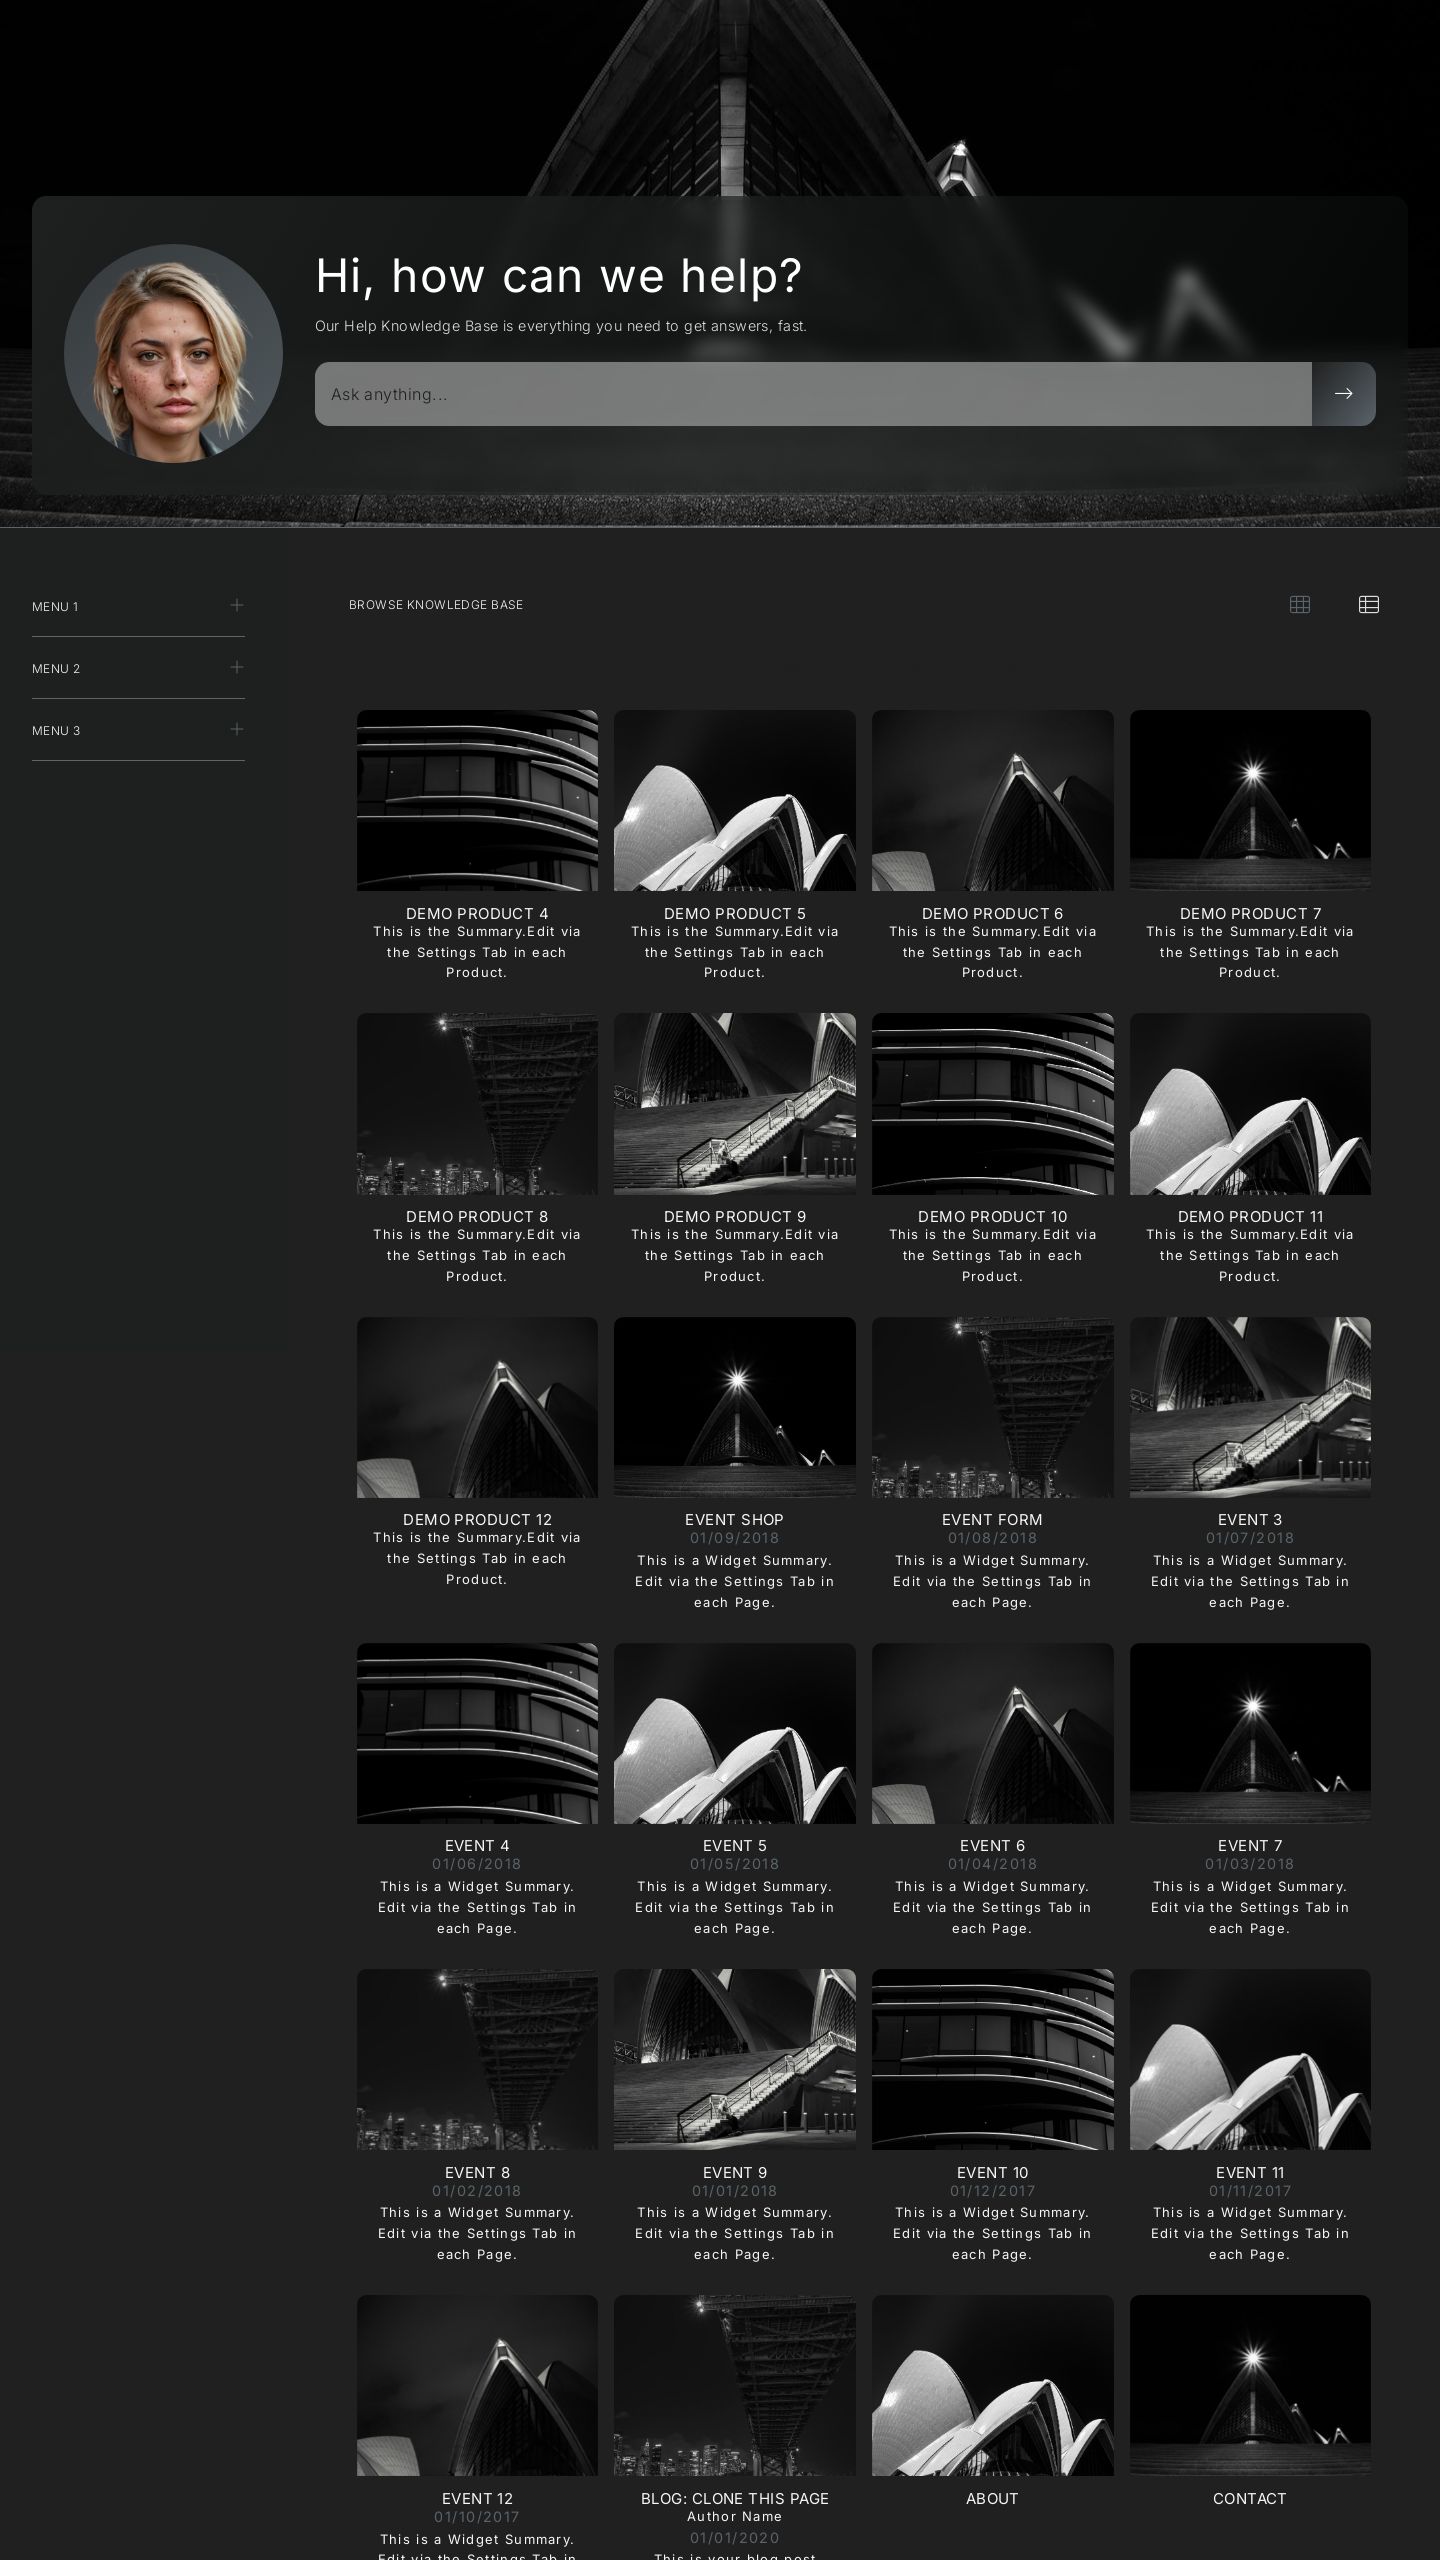Screen dimensions: 1440x2560
Task: Open the Menu 2 sidebar label
Action: [x=56, y=669]
